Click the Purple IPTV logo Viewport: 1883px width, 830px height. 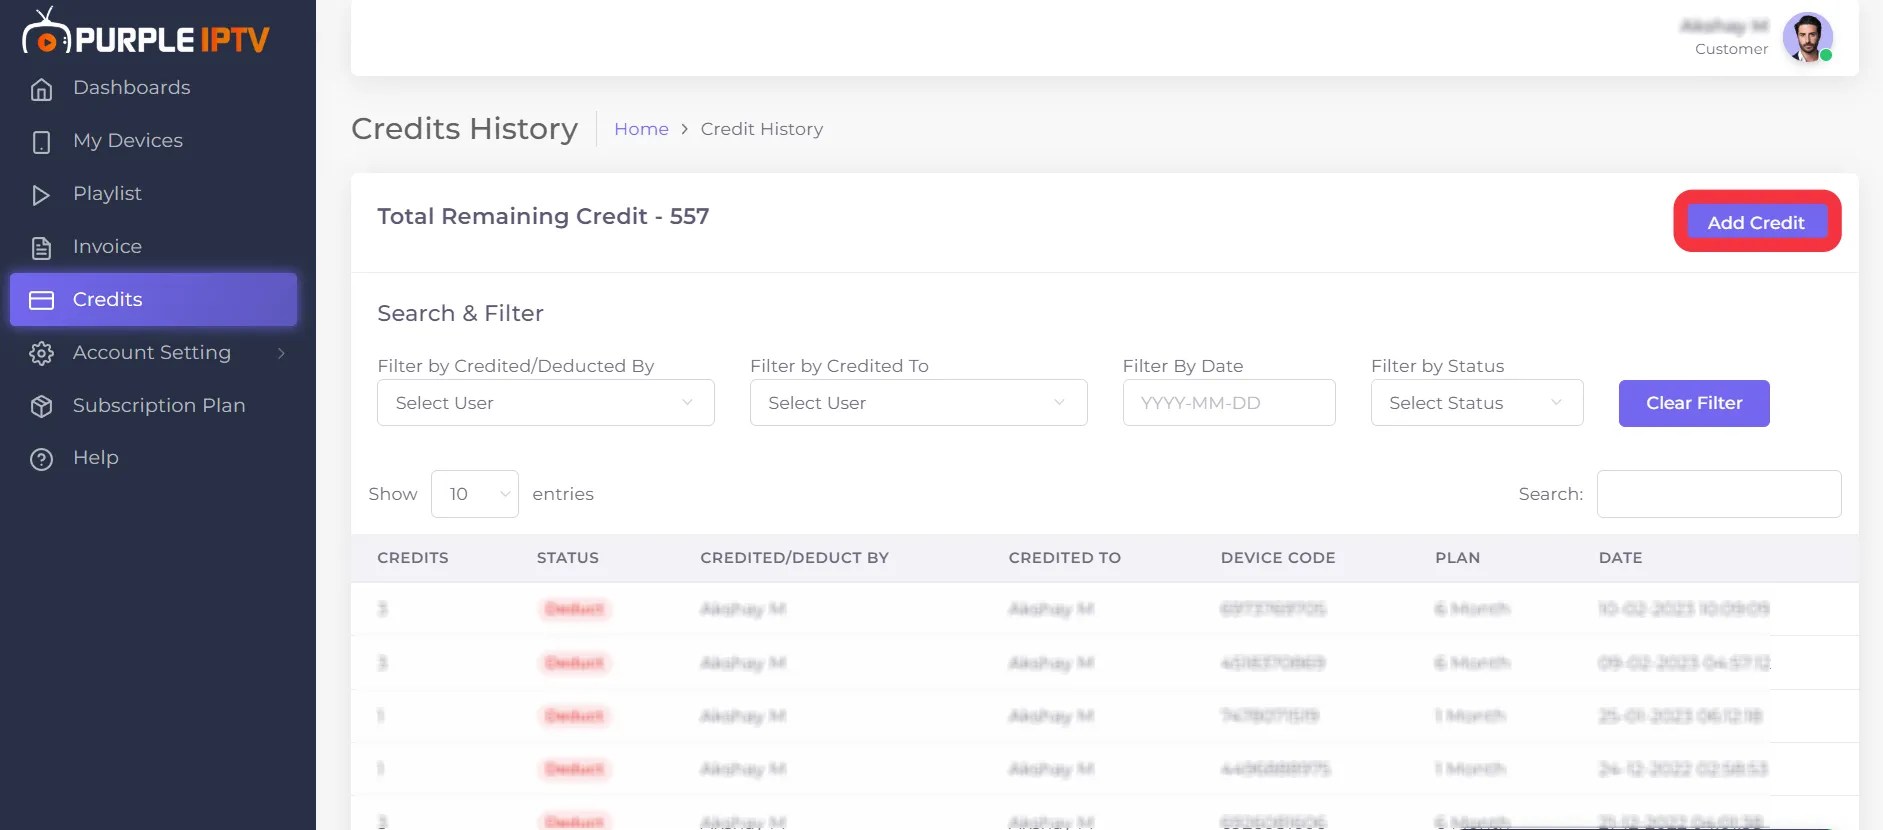click(x=146, y=32)
